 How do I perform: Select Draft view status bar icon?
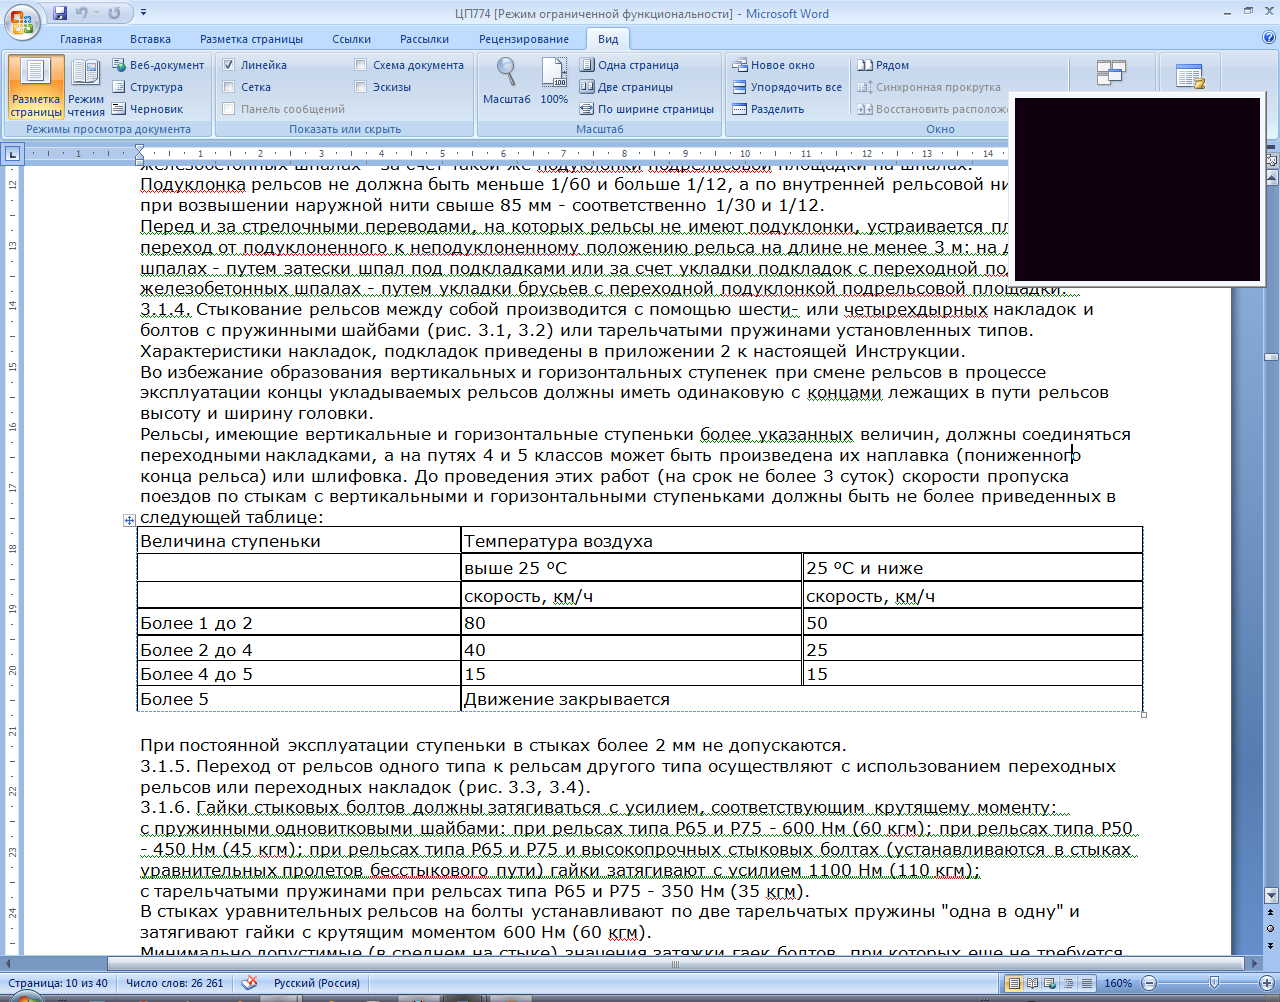coord(1086,983)
